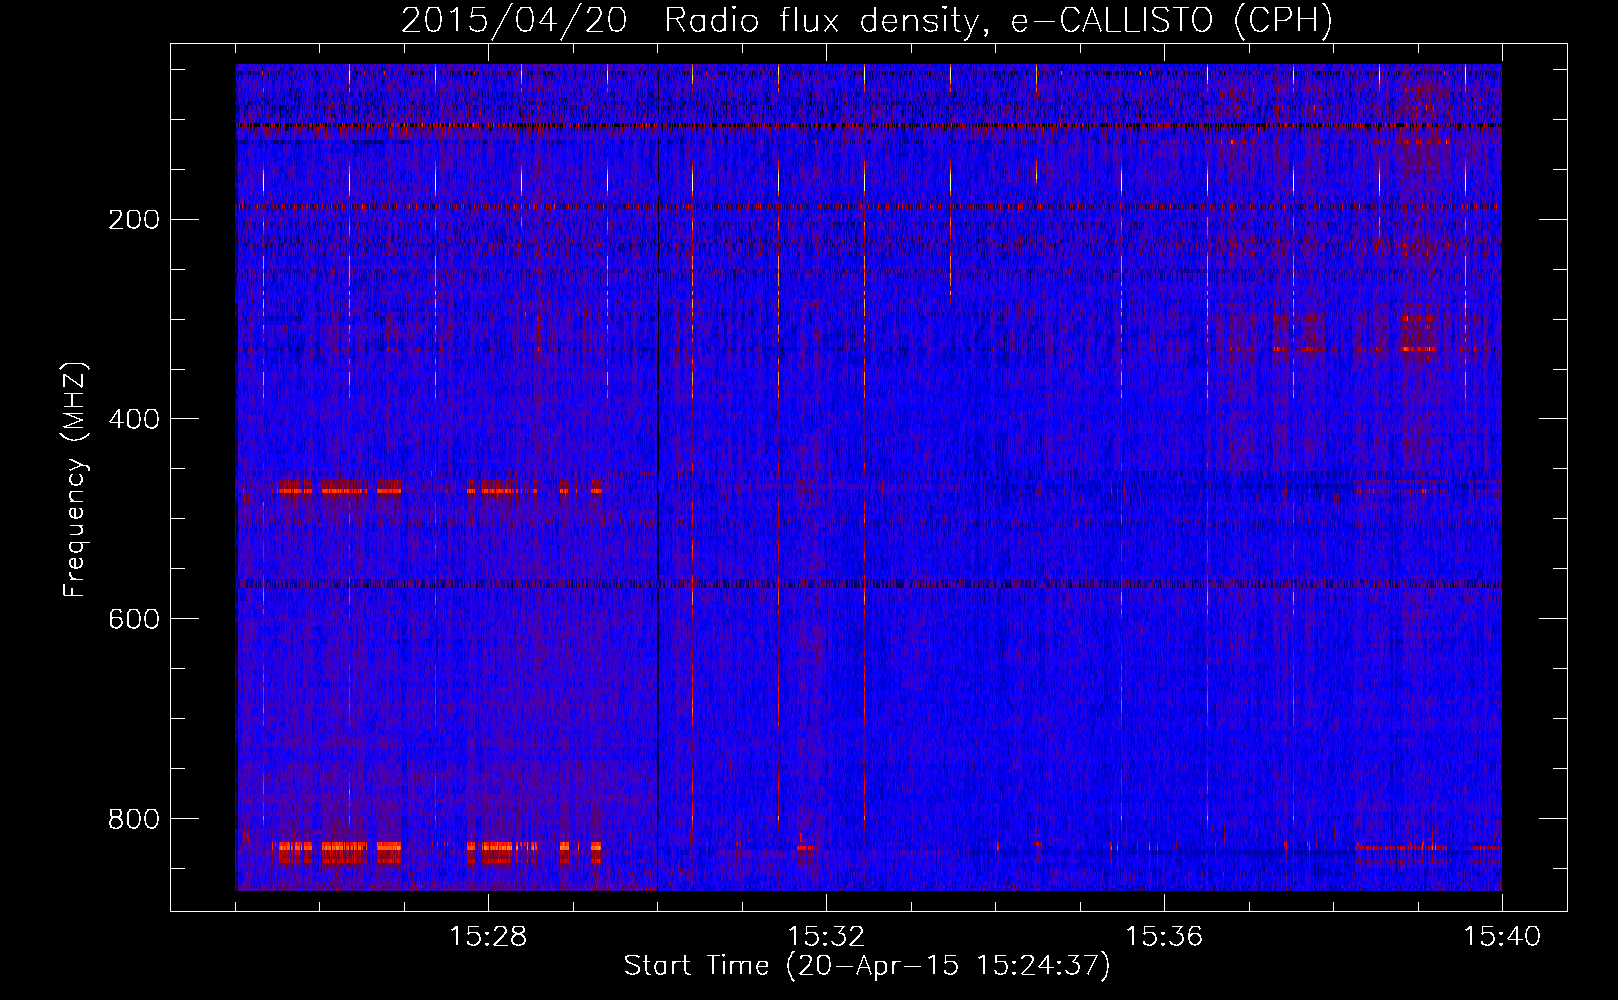Image resolution: width=1618 pixels, height=1000 pixels.
Task: Click the 800 frequency tick label
Action: point(133,819)
